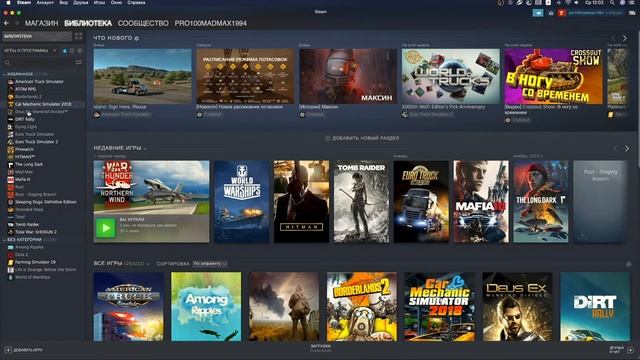This screenshot has width=640, height=360.
Task: Open World of Trucks news card
Action: tap(451, 76)
